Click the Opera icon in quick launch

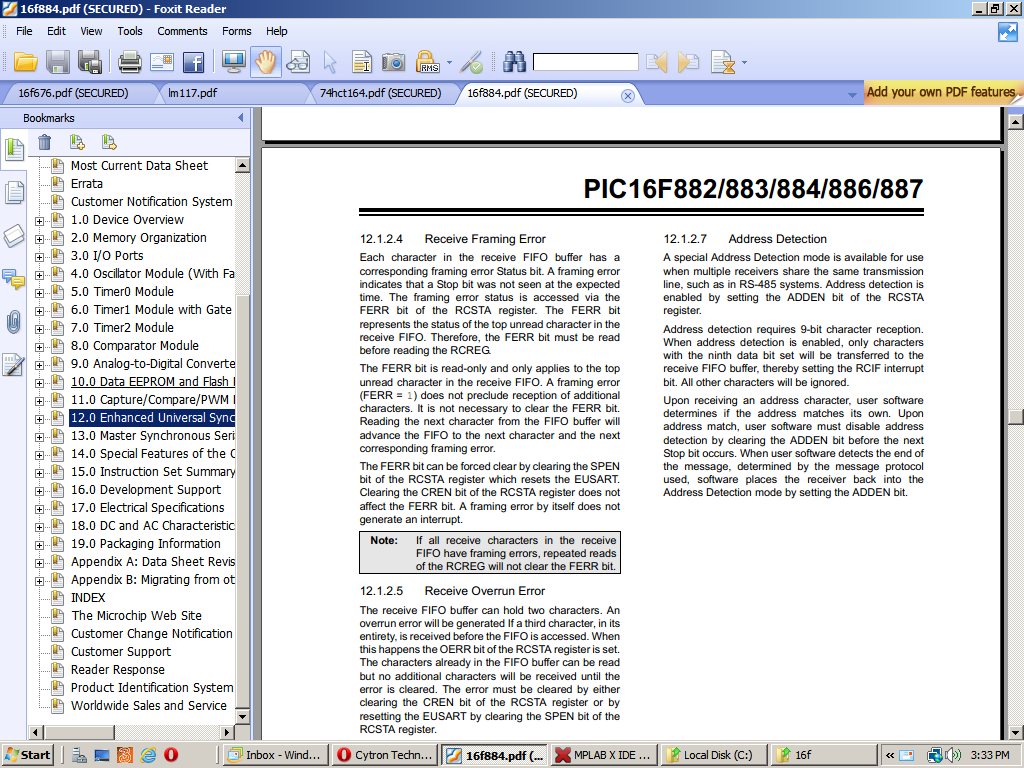coord(171,755)
